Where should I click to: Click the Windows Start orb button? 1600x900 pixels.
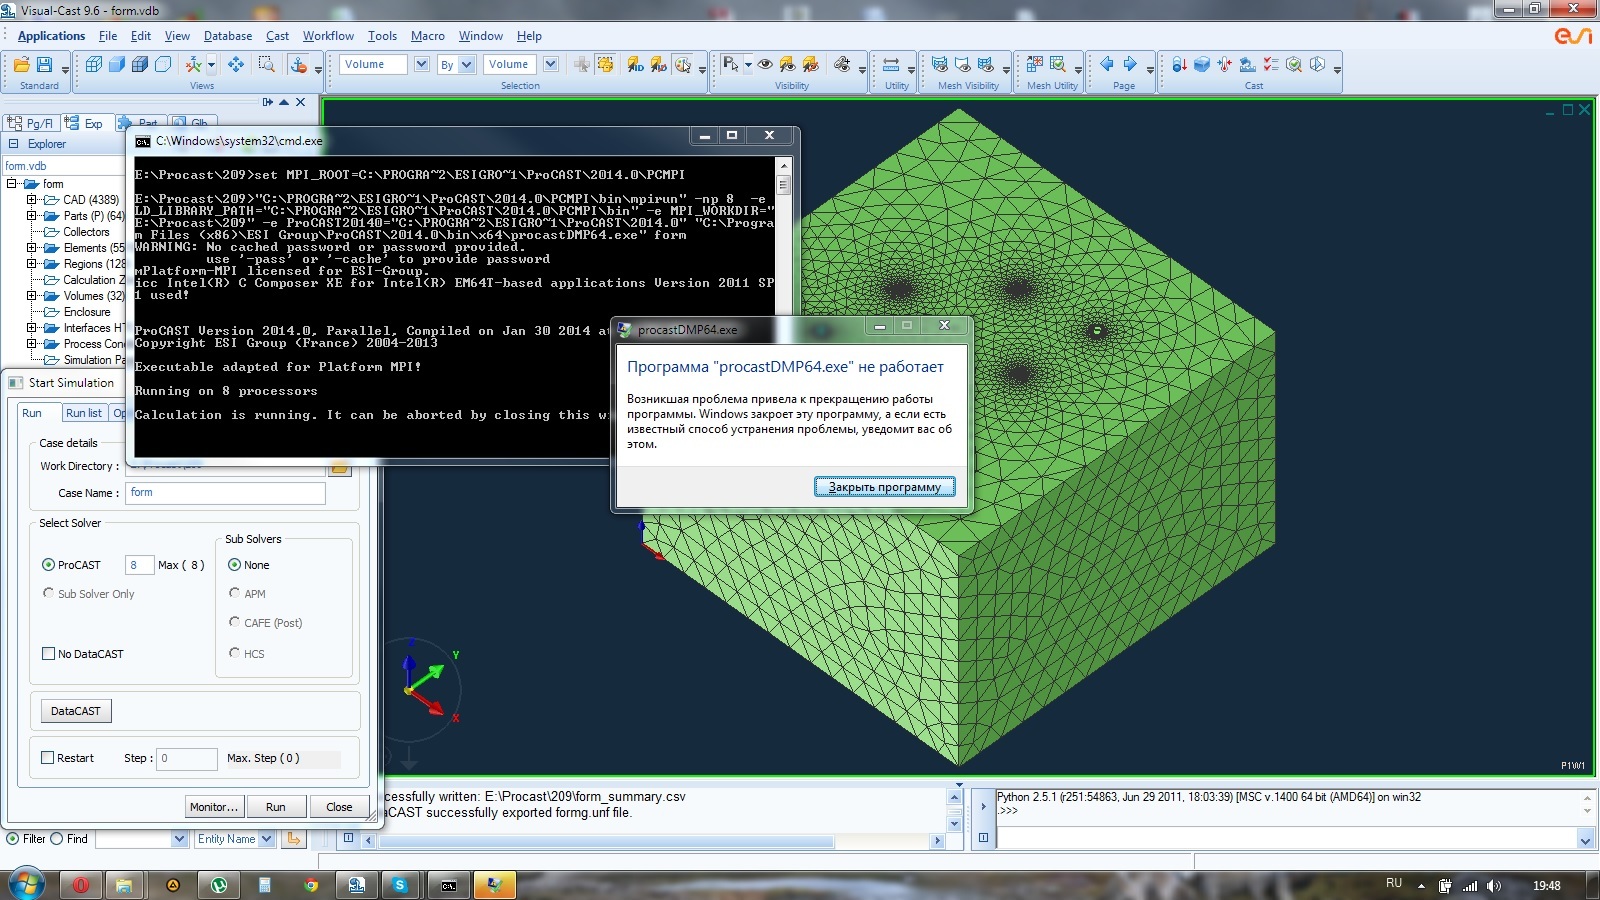[27, 884]
